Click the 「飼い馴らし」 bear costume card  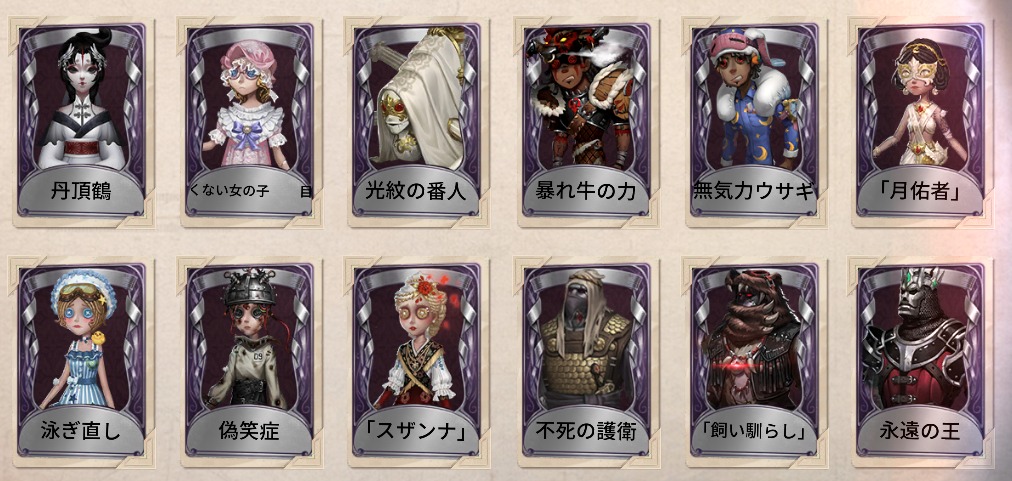[x=754, y=361]
